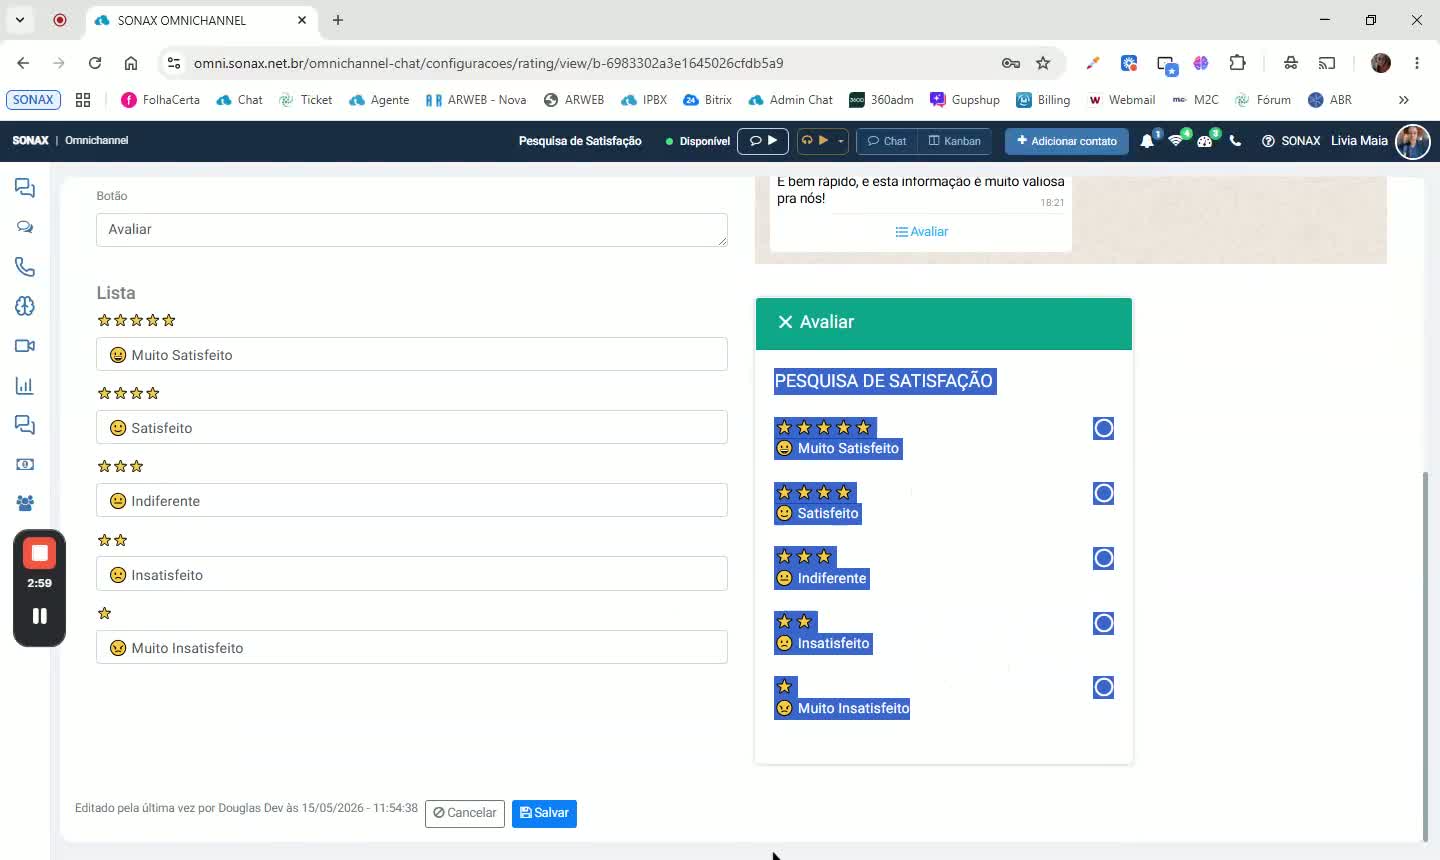Click the Satisfeito list input field
This screenshot has width=1440, height=860.
[x=412, y=427]
